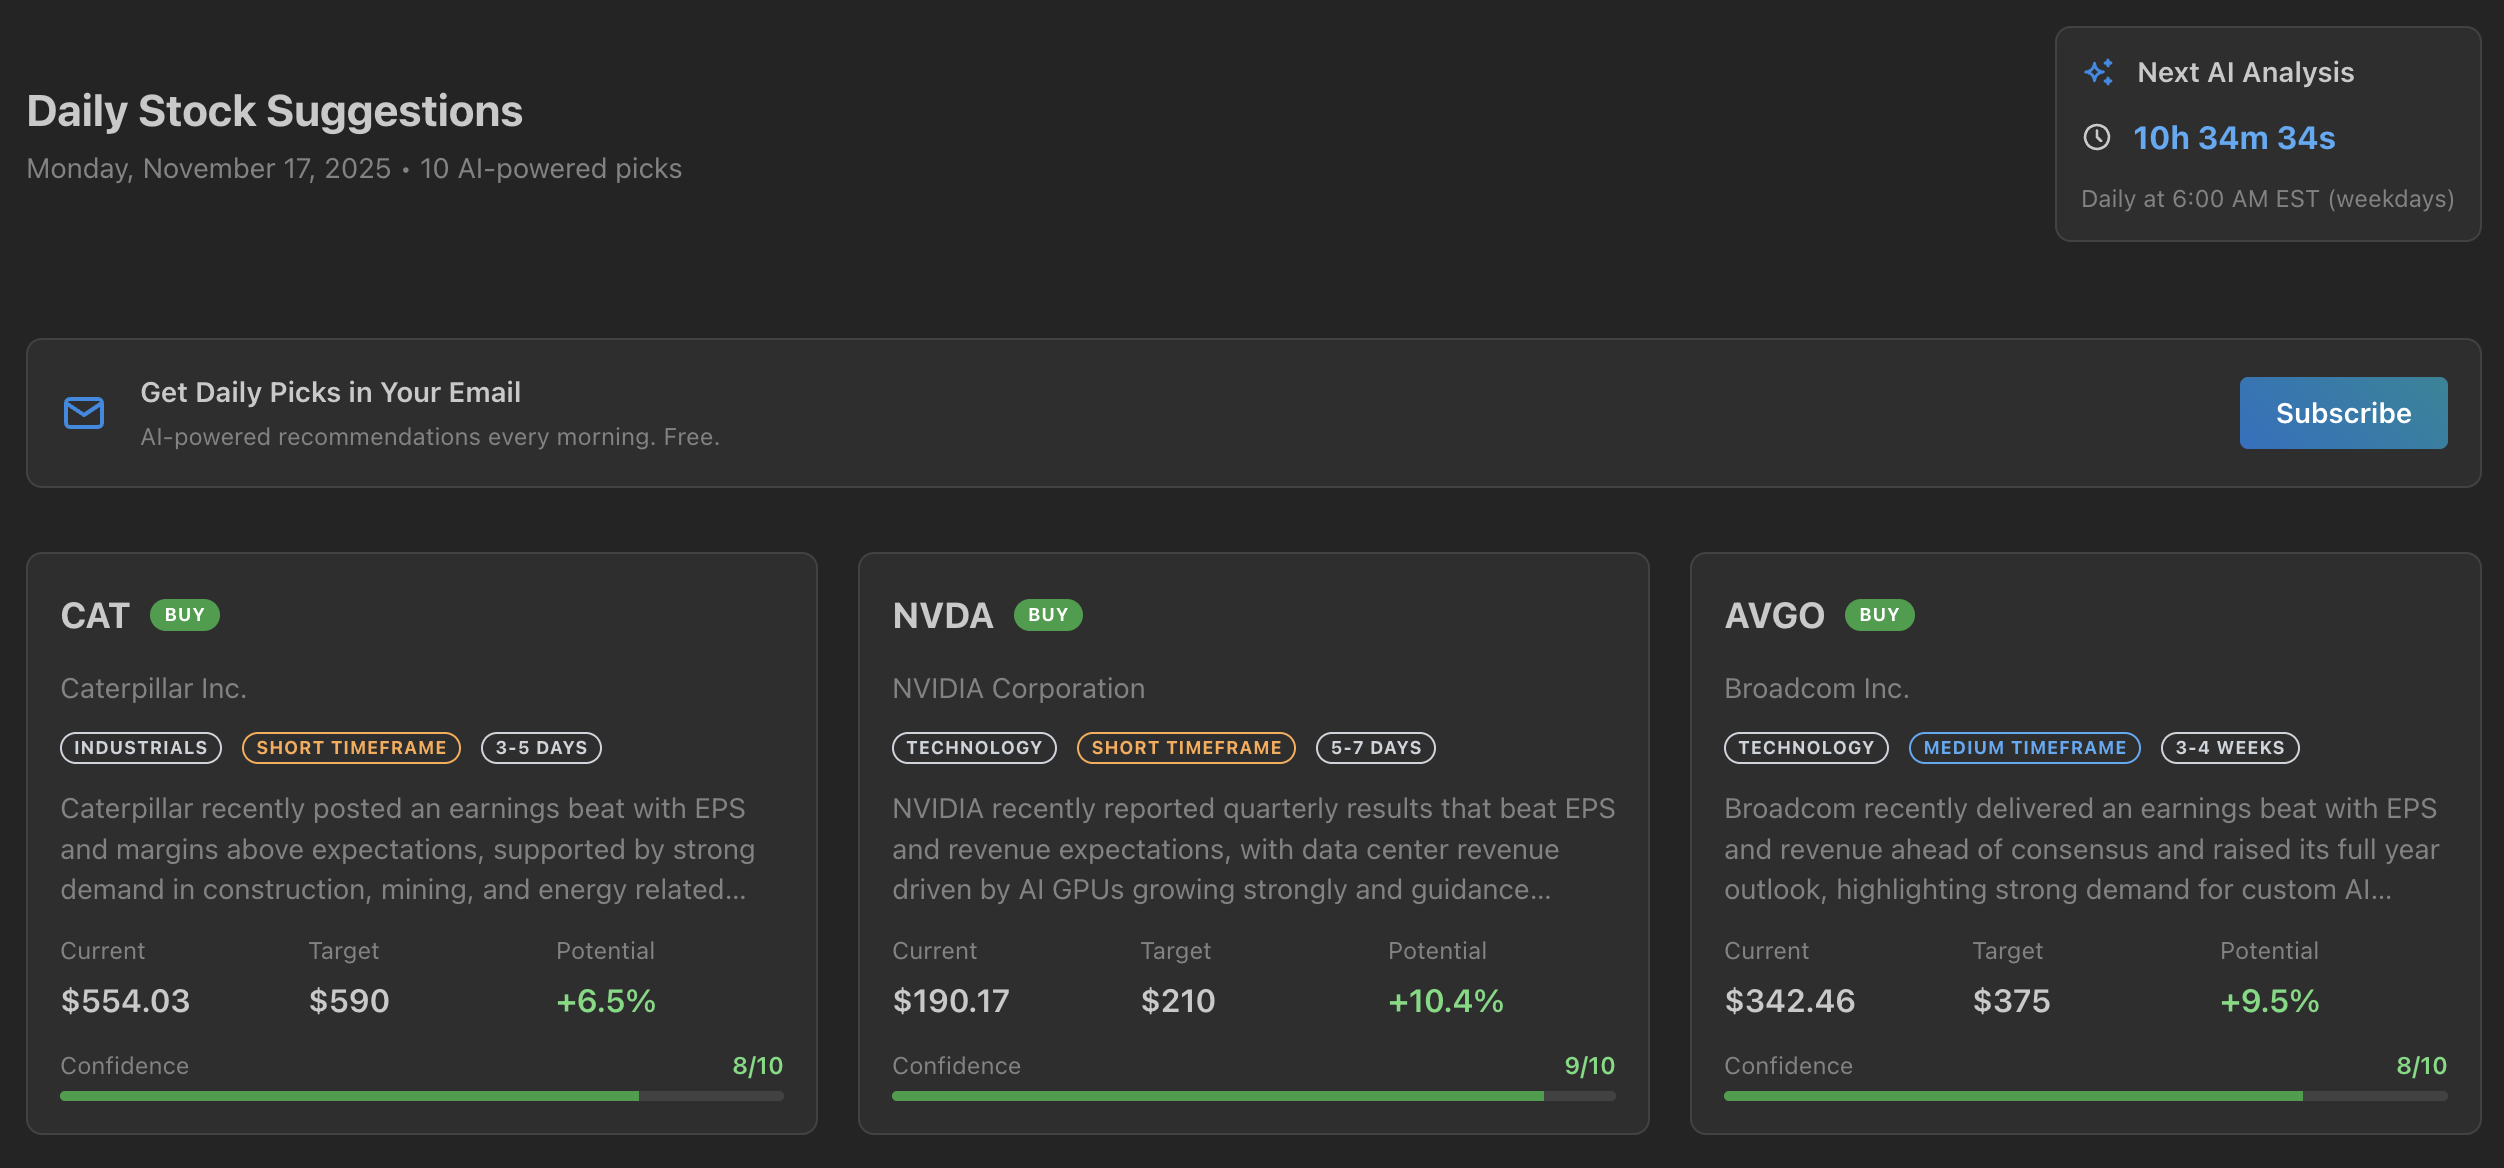
Task: Click the BUY badge on the CAT card
Action: pos(185,615)
